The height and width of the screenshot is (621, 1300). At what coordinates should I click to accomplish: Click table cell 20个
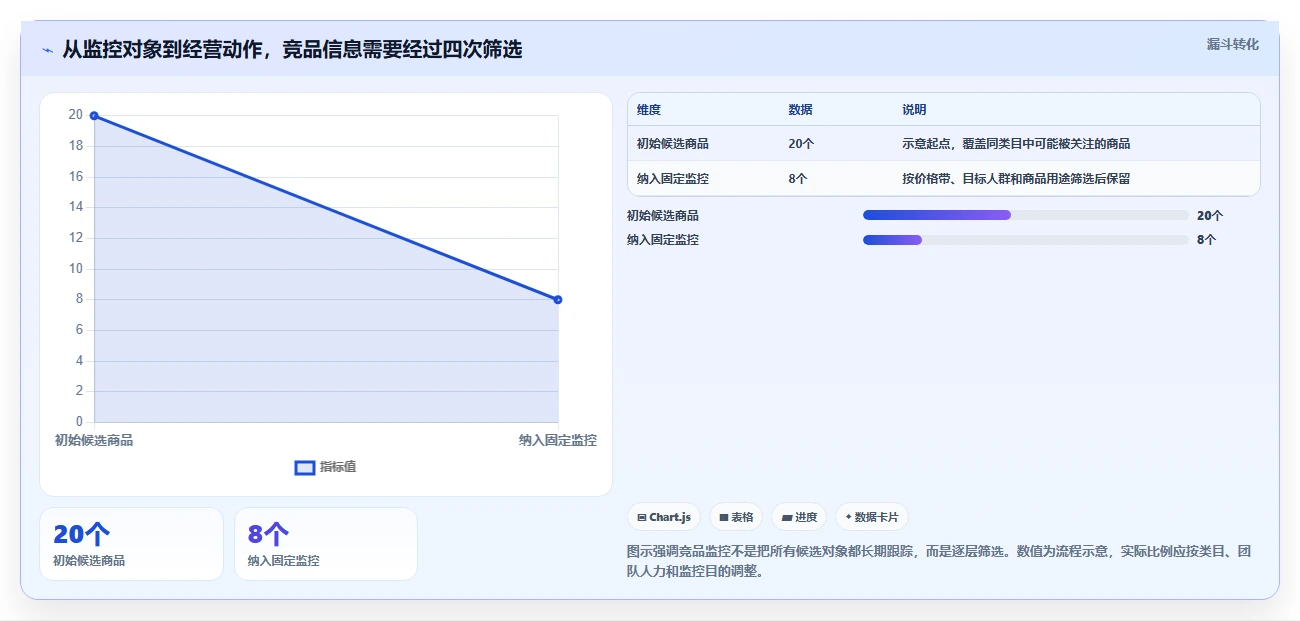(801, 144)
